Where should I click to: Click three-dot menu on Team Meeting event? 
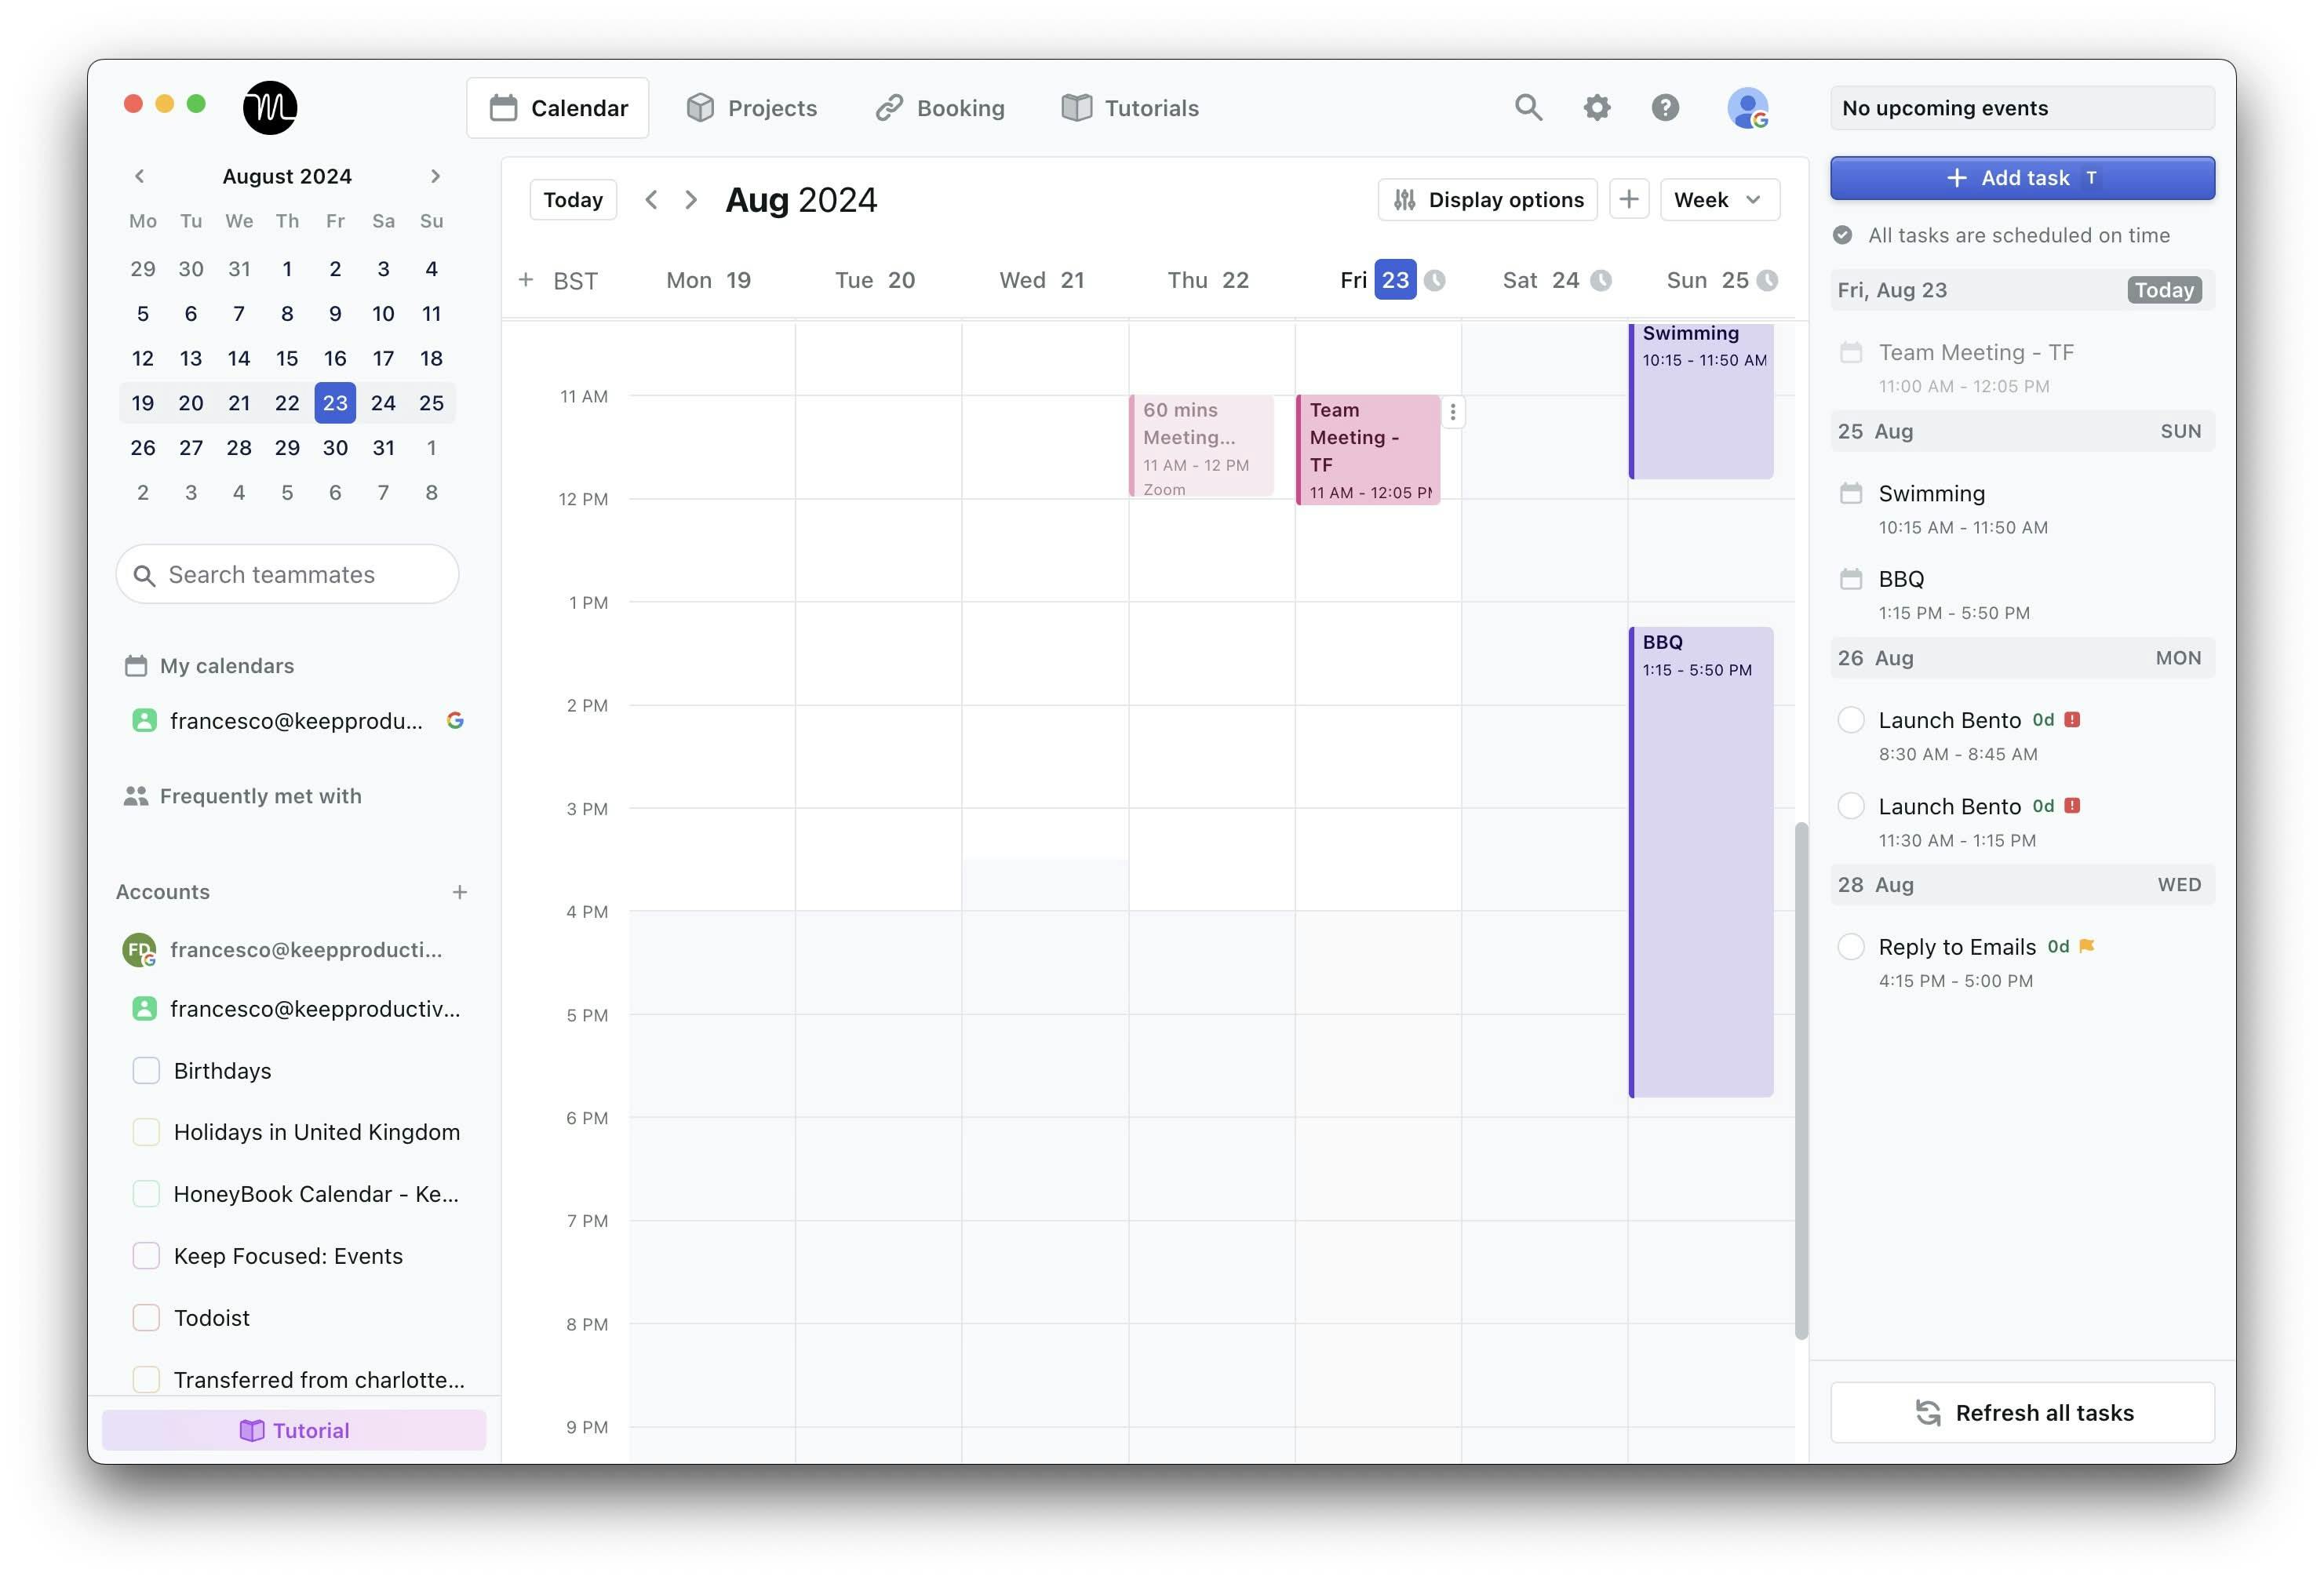1453,412
